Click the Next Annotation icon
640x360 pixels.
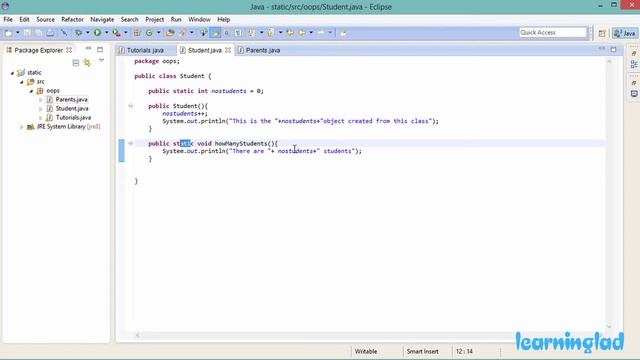point(252,33)
